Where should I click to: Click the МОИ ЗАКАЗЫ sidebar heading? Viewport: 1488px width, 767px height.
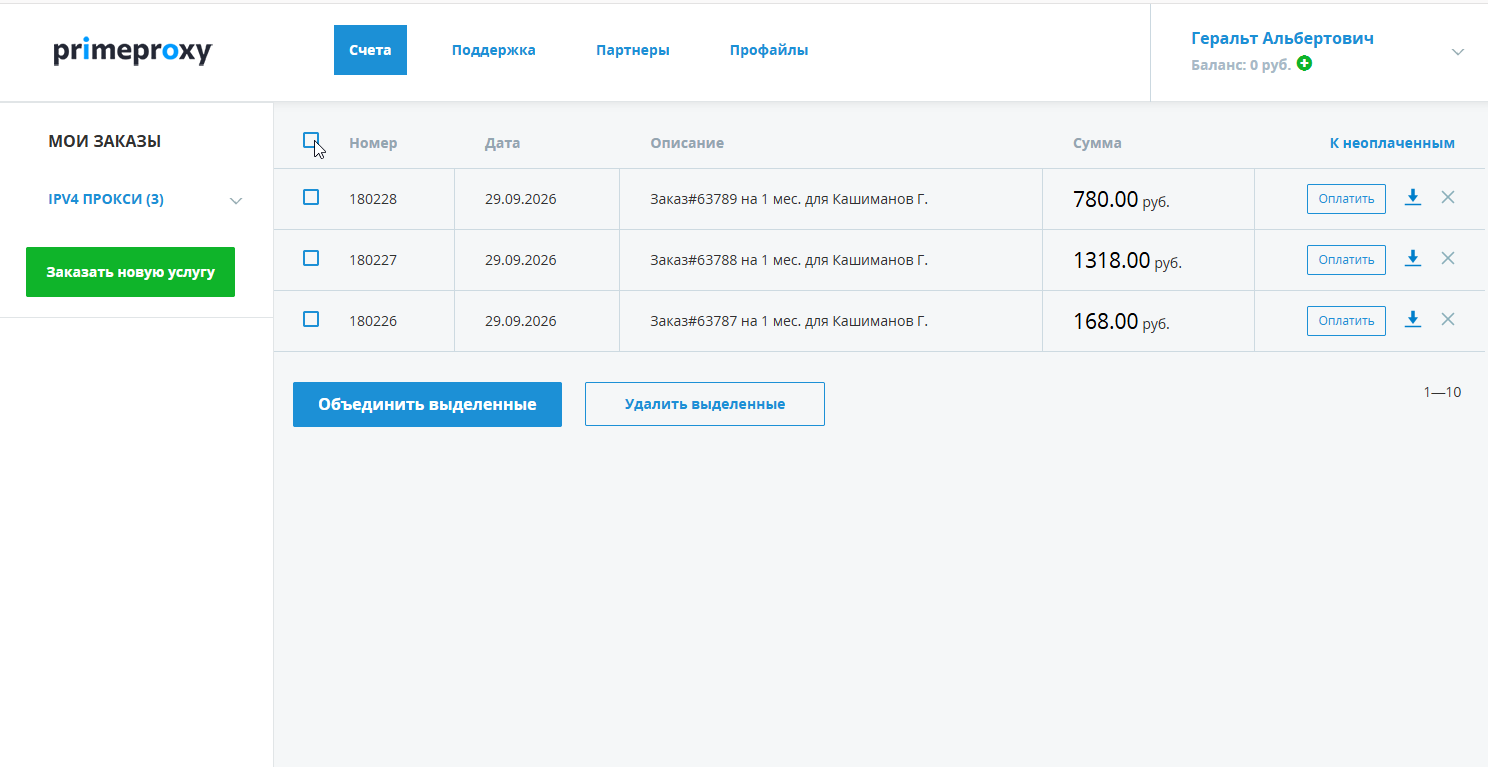tap(104, 142)
